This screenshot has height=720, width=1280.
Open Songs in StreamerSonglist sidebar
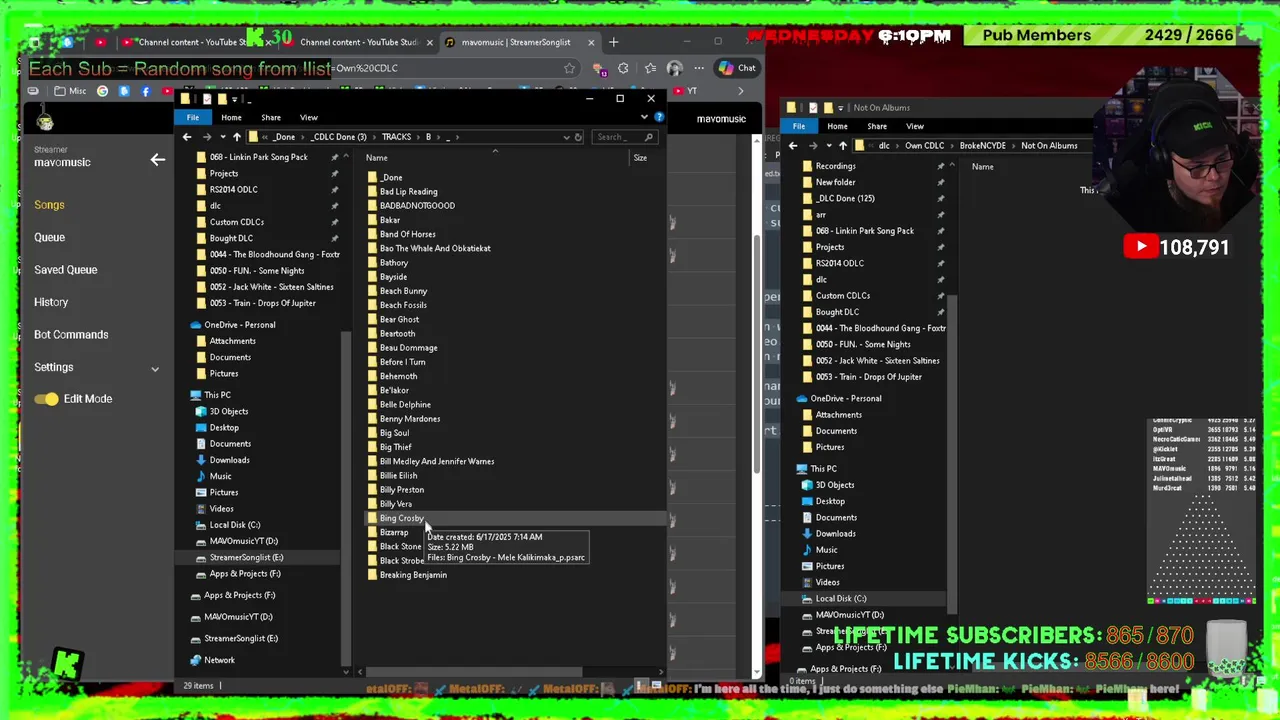pos(49,205)
